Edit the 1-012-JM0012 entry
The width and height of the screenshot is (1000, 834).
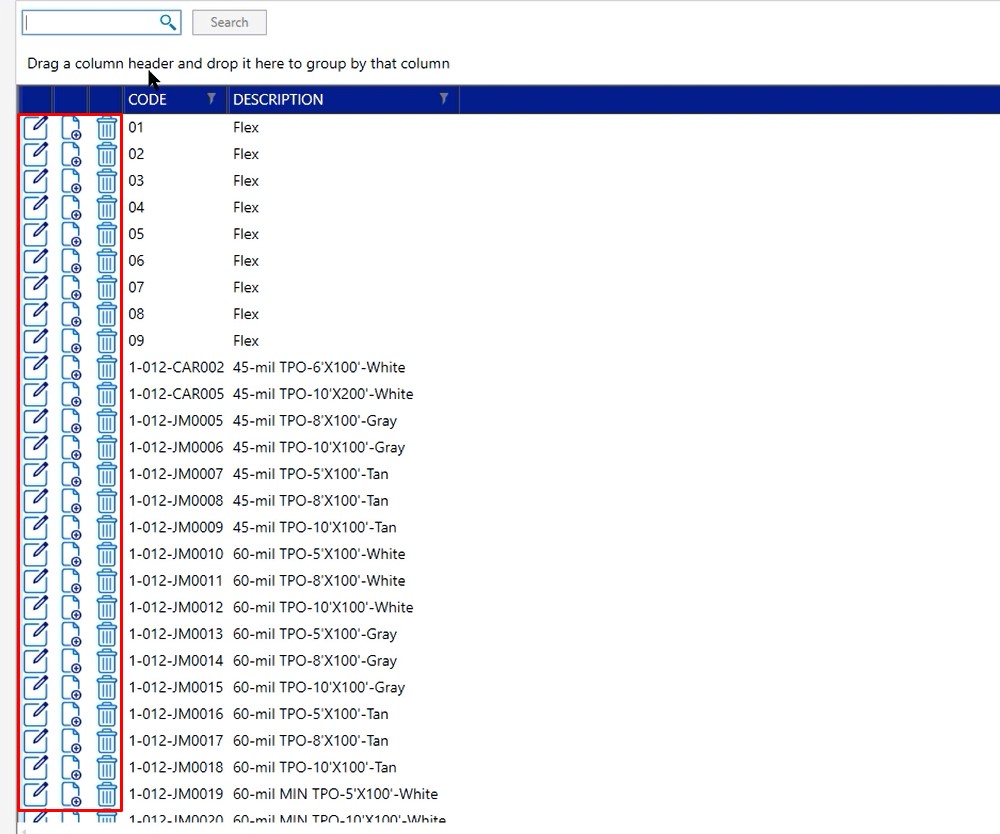[35, 607]
